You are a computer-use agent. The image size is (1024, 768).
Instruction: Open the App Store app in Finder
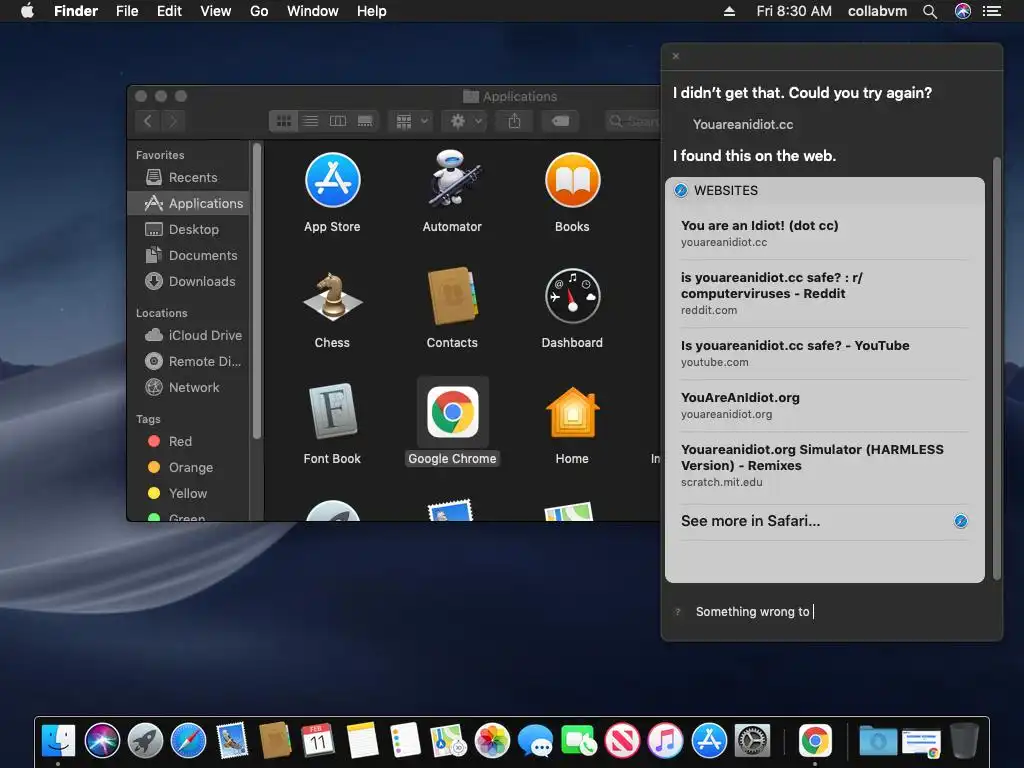coord(332,180)
